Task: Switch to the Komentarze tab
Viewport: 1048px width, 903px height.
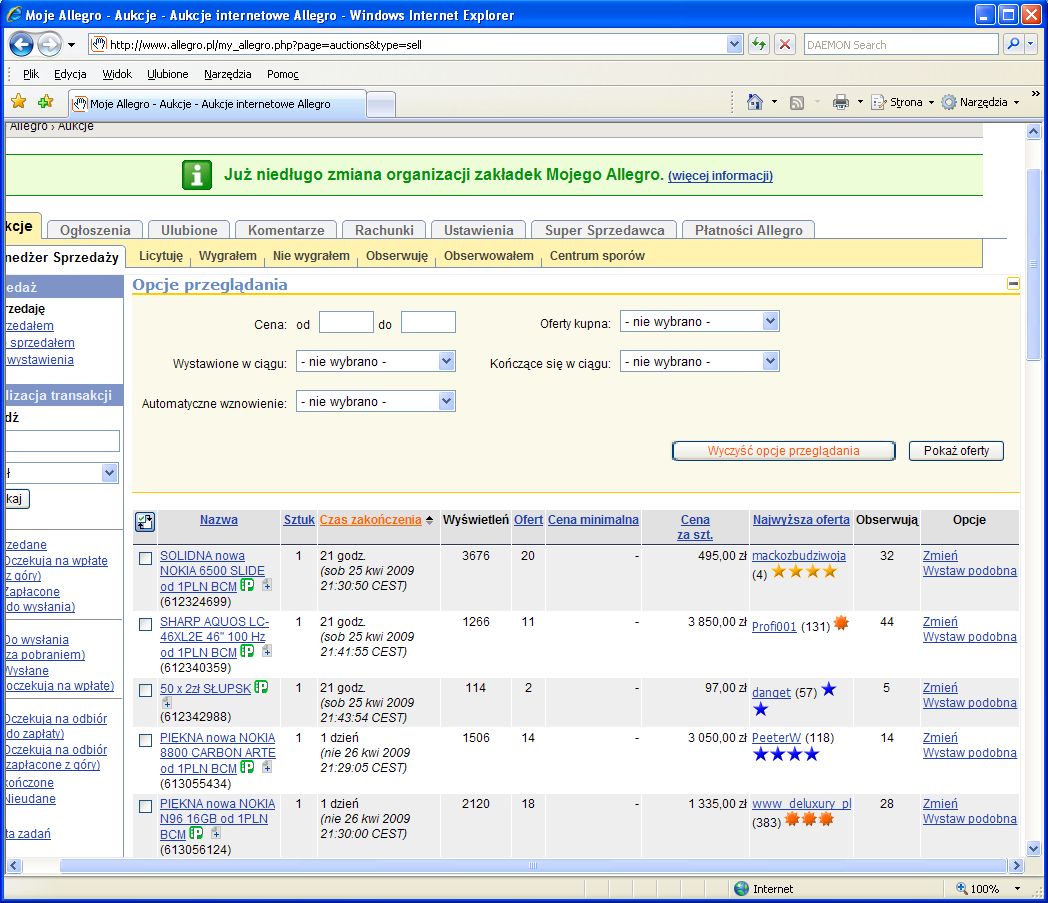Action: click(x=286, y=230)
